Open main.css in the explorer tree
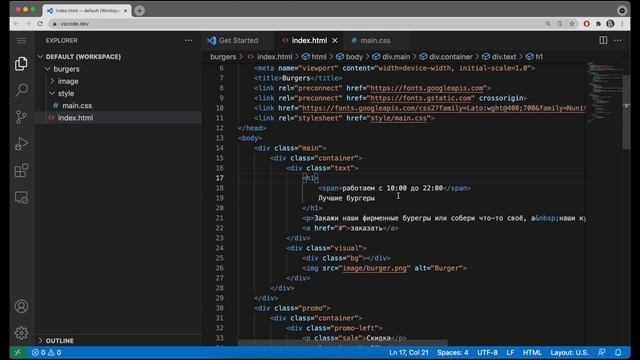This screenshot has width=640, height=360. tap(77, 106)
